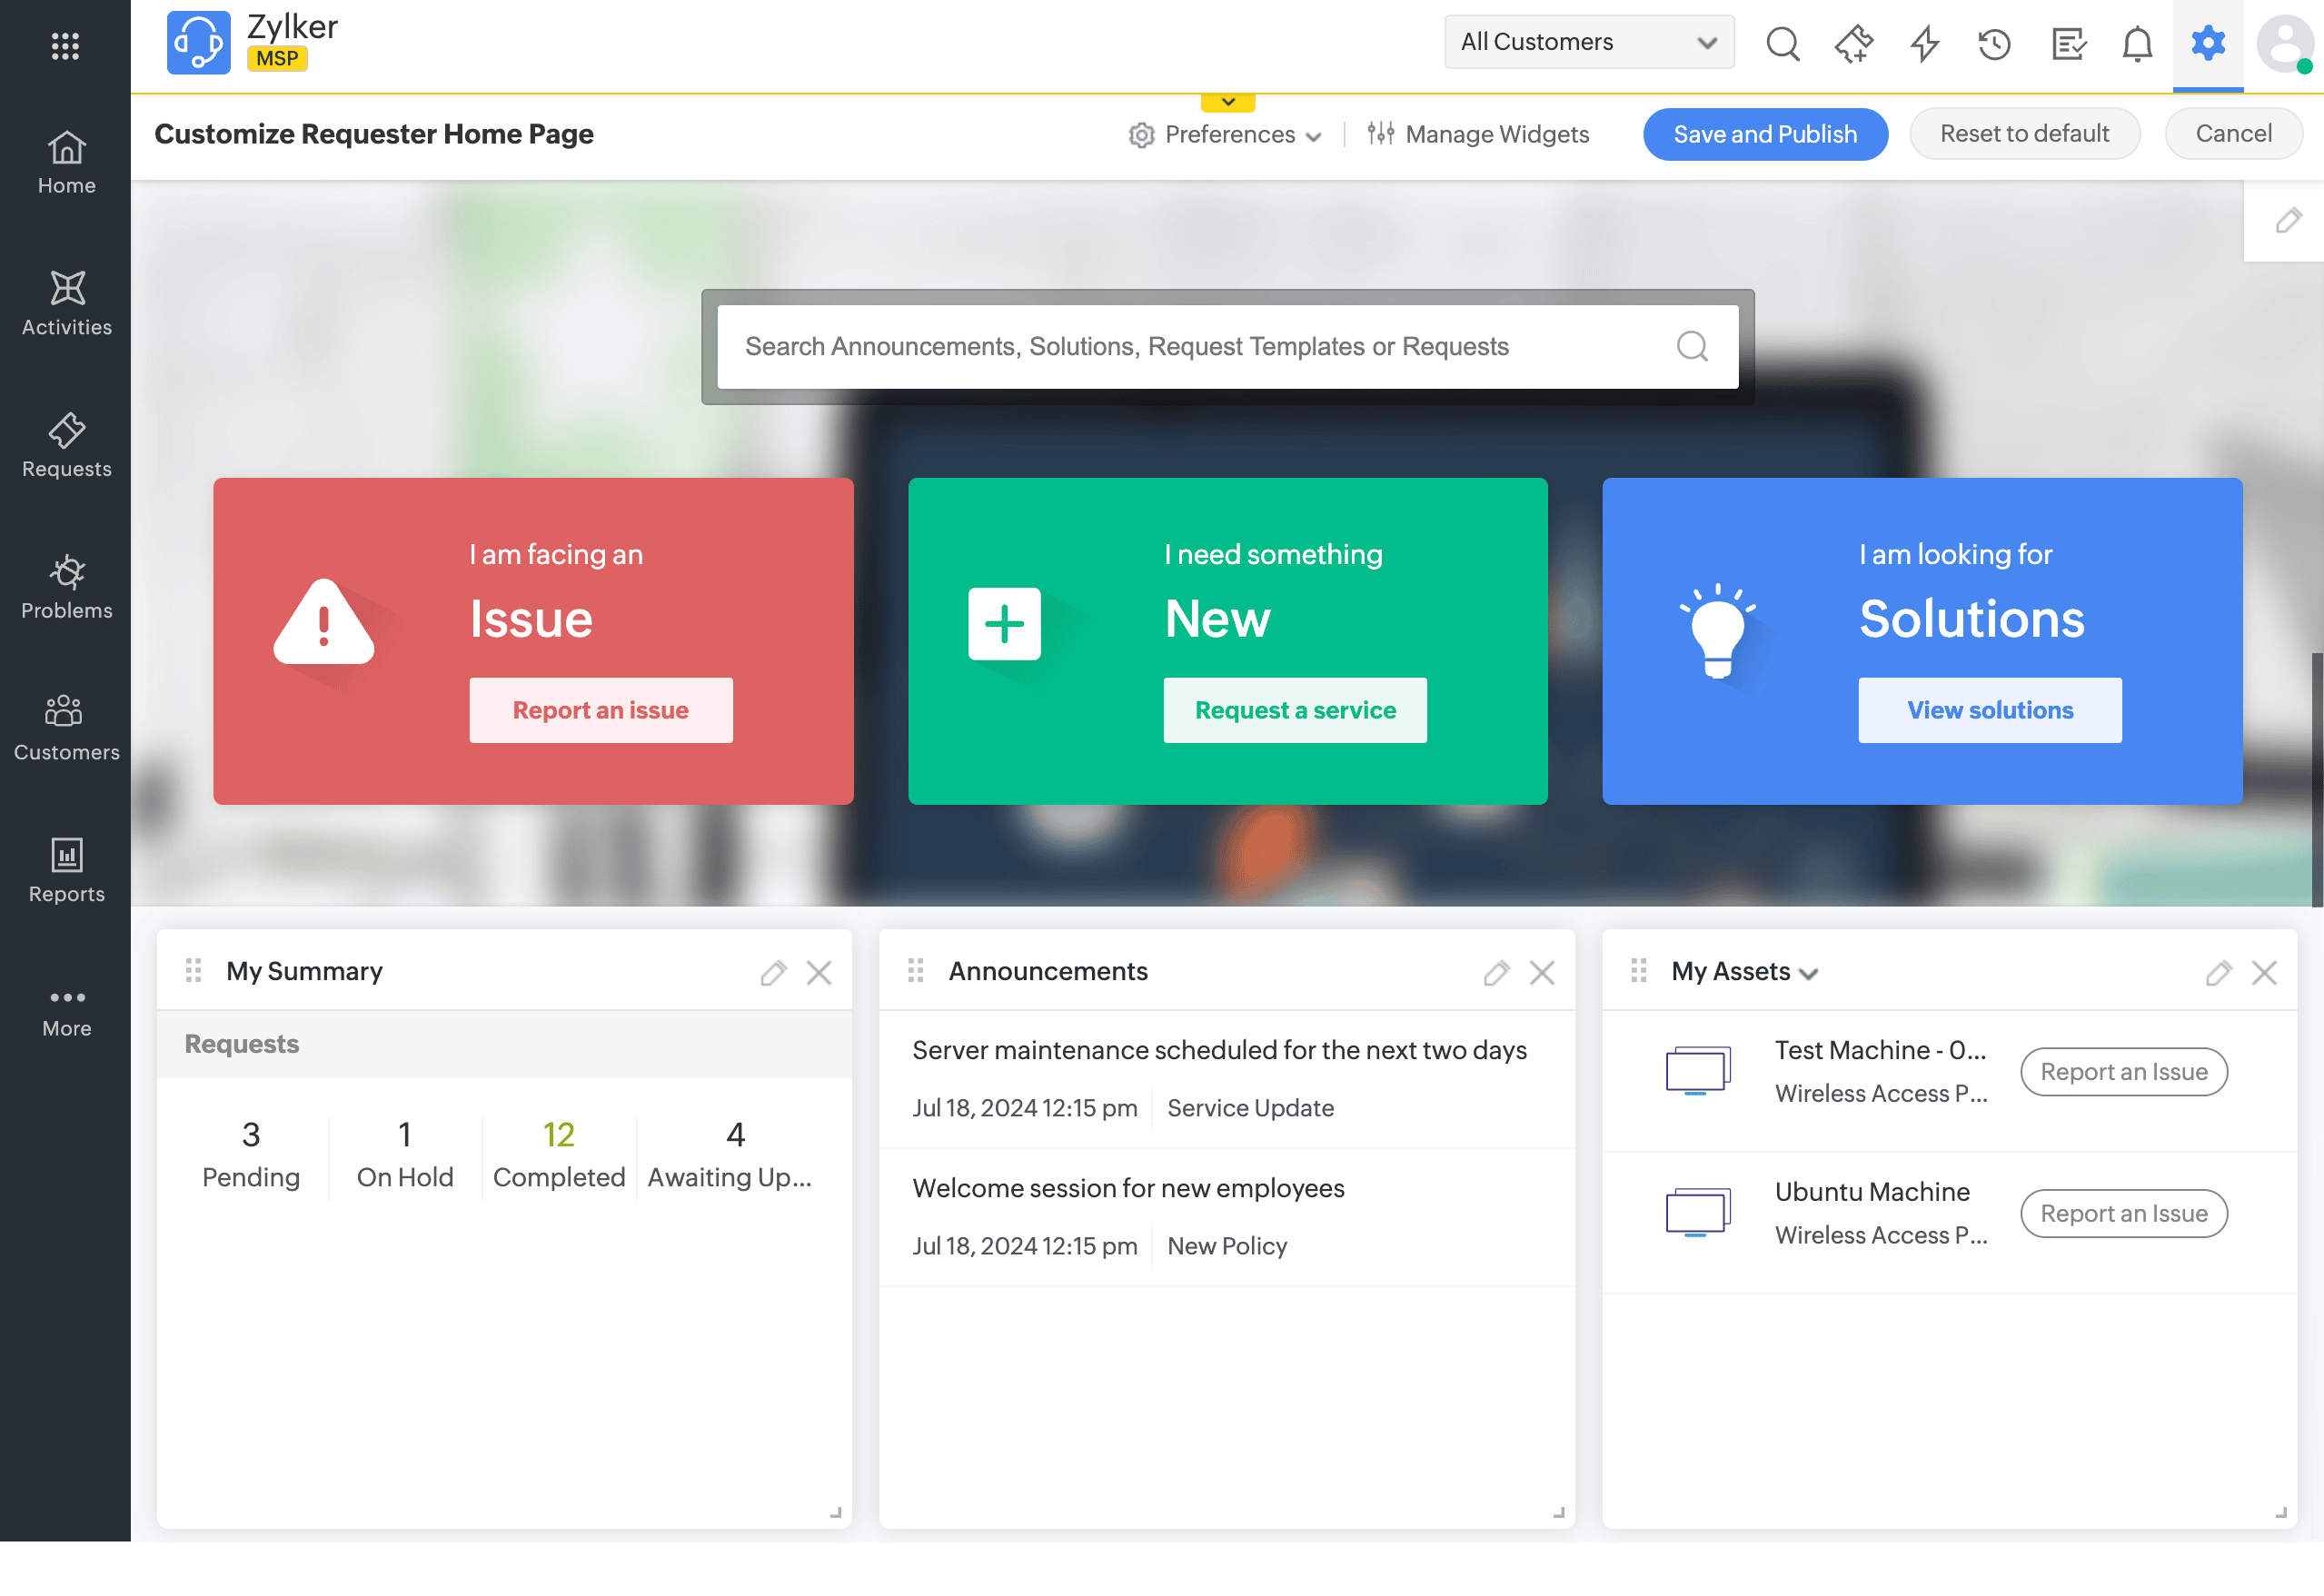Expand the My Assets widget dropdown
Viewport: 2324px width, 1596px height.
tap(1808, 974)
